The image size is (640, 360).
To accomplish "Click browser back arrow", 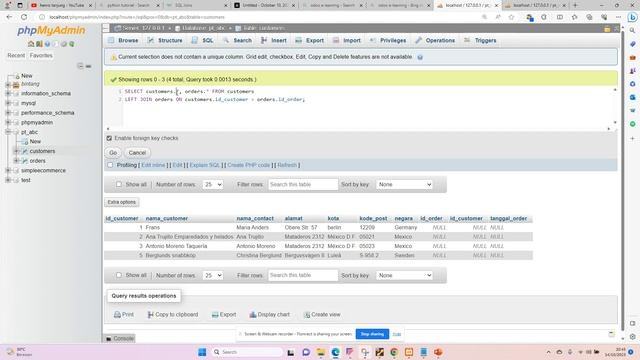I will tap(9, 17).
